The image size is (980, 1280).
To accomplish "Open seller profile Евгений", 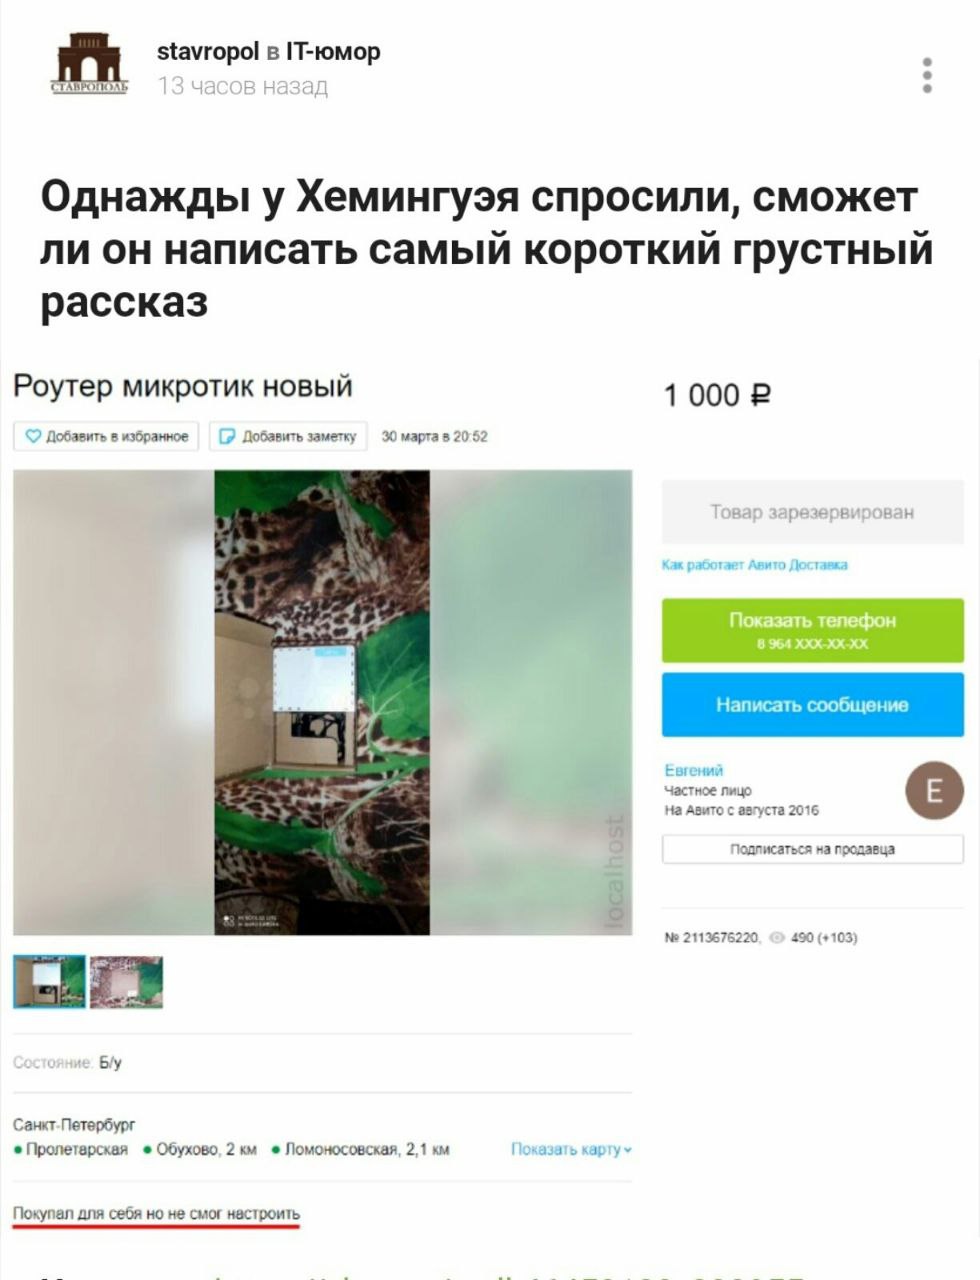I will click(694, 770).
